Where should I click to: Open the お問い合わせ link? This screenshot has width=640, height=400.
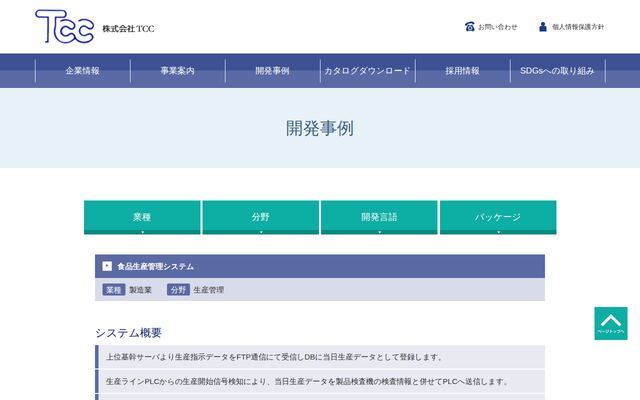click(x=498, y=27)
